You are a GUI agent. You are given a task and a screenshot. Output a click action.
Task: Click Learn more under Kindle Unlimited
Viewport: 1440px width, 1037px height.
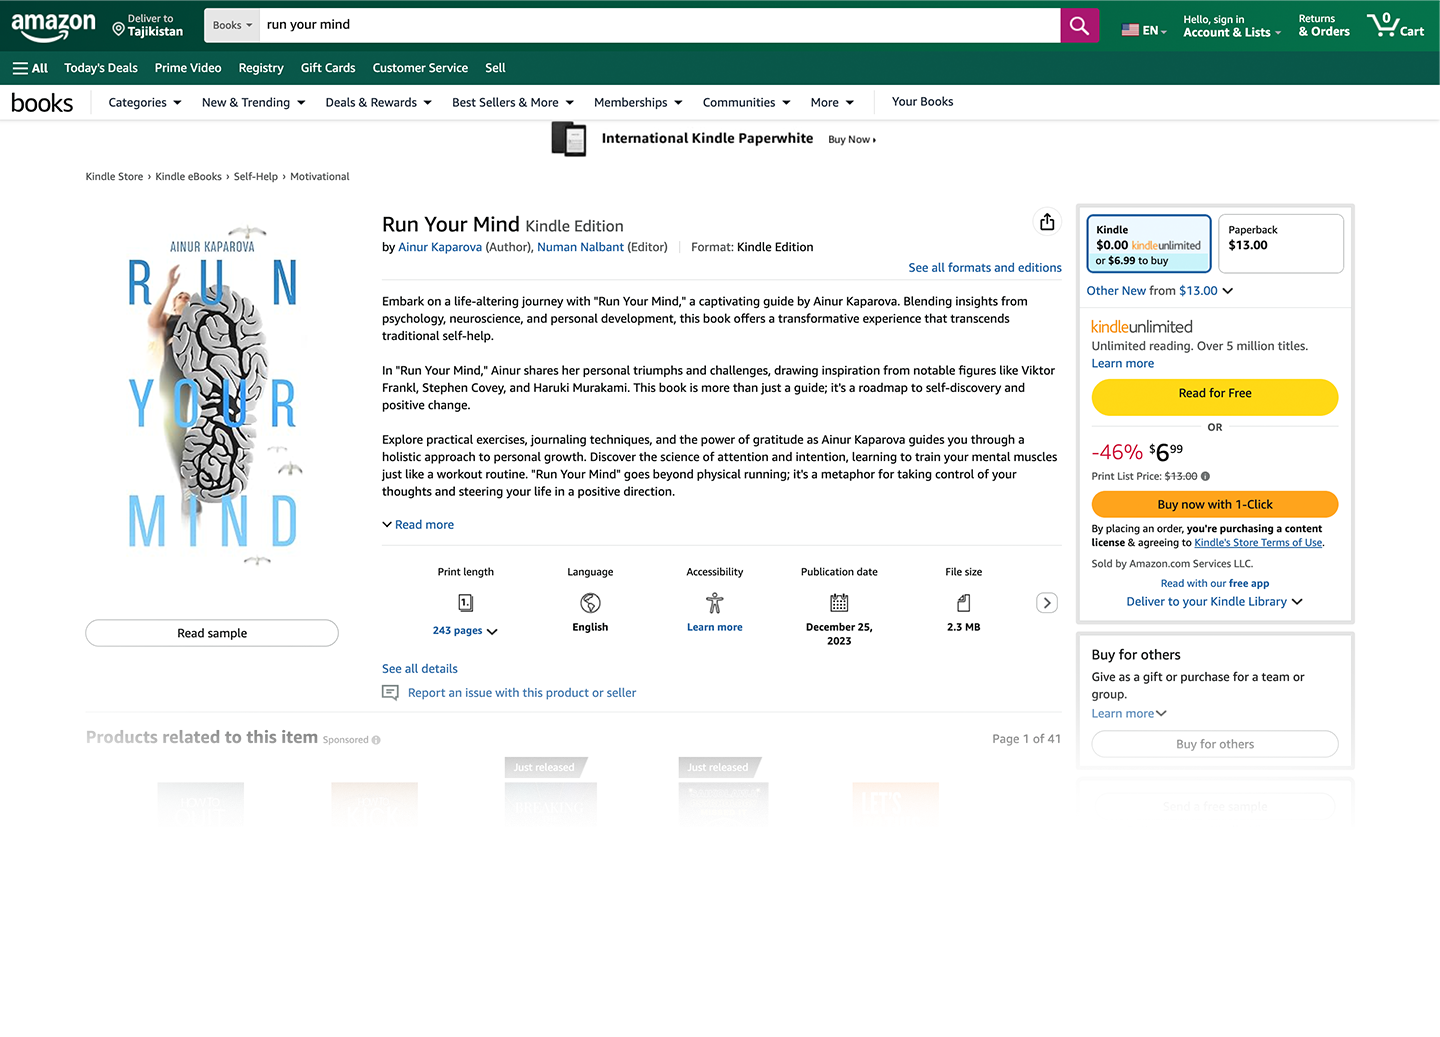pyautogui.click(x=1122, y=364)
